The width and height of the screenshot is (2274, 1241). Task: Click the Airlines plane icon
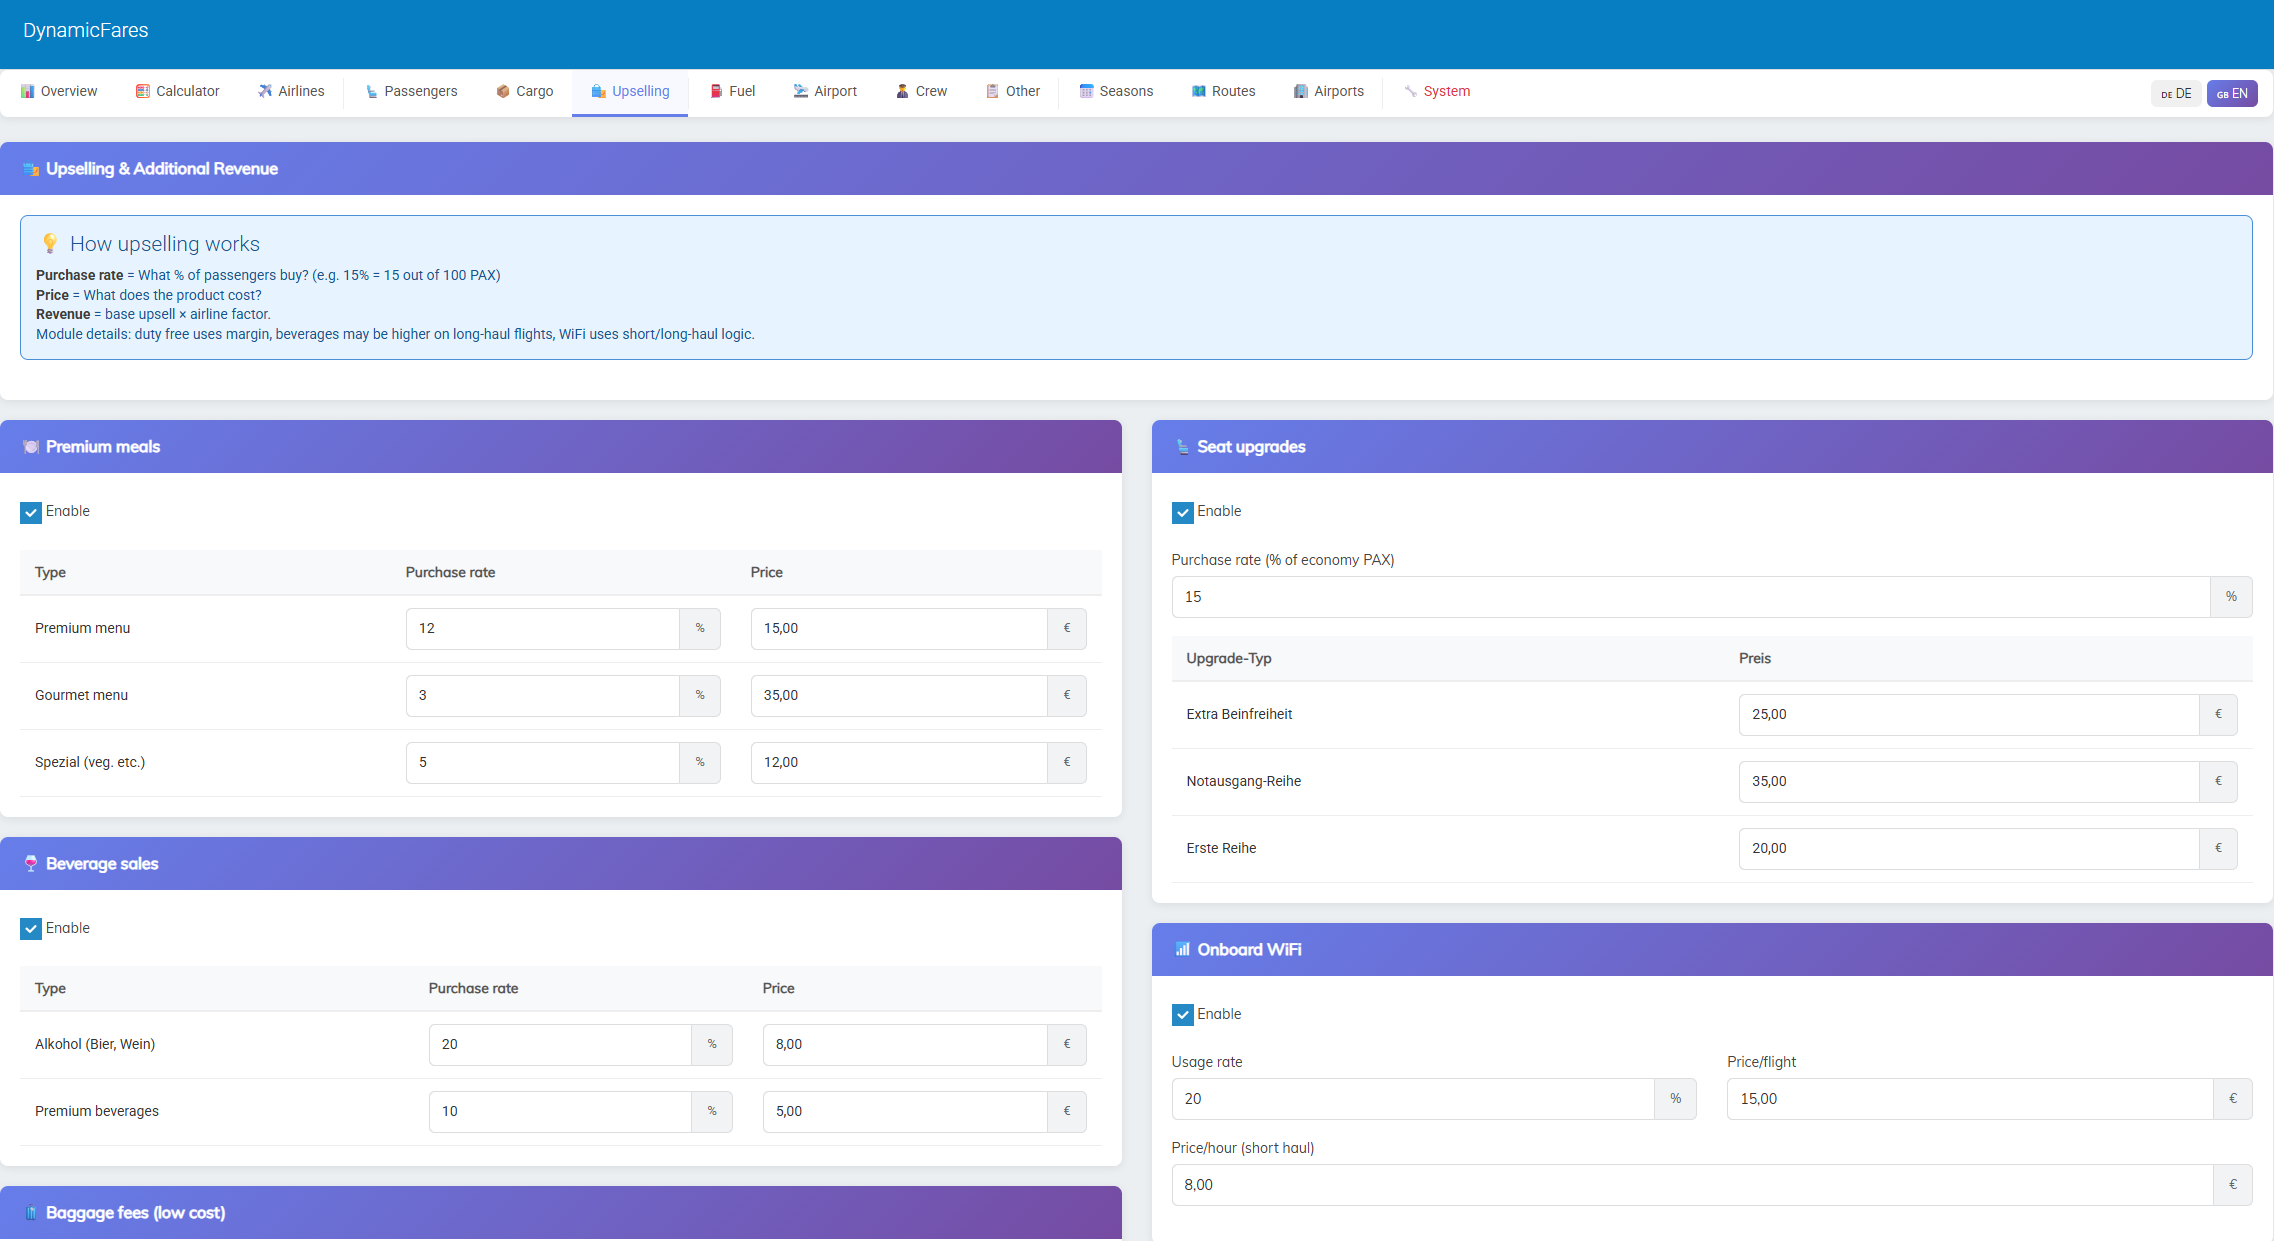pos(265,91)
